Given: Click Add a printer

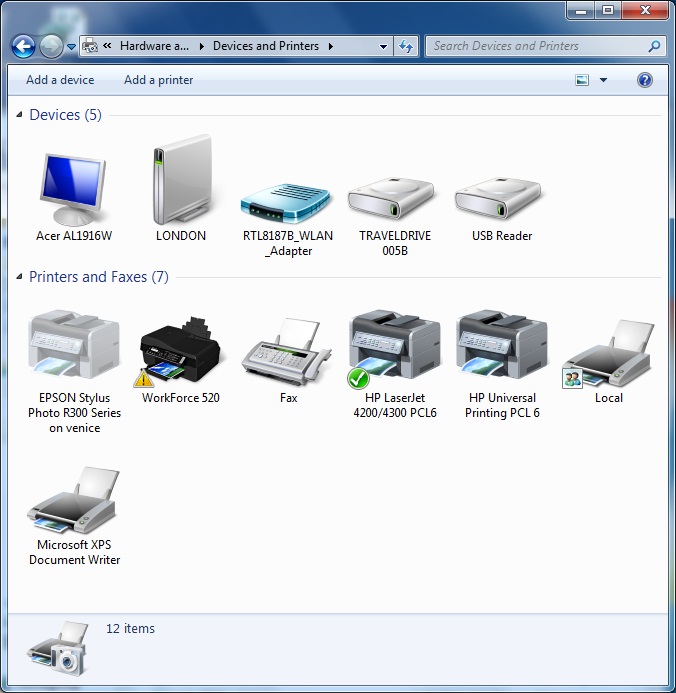Looking at the screenshot, I should click(159, 80).
